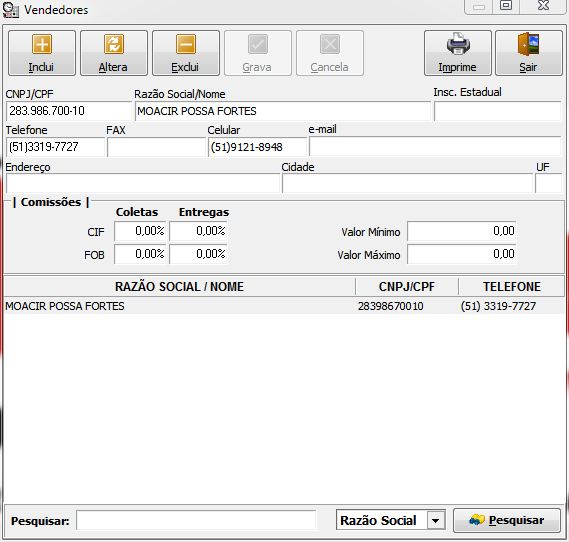Print with the Imprime printer button
Image resolution: width=569 pixels, height=542 pixels.
[458, 53]
